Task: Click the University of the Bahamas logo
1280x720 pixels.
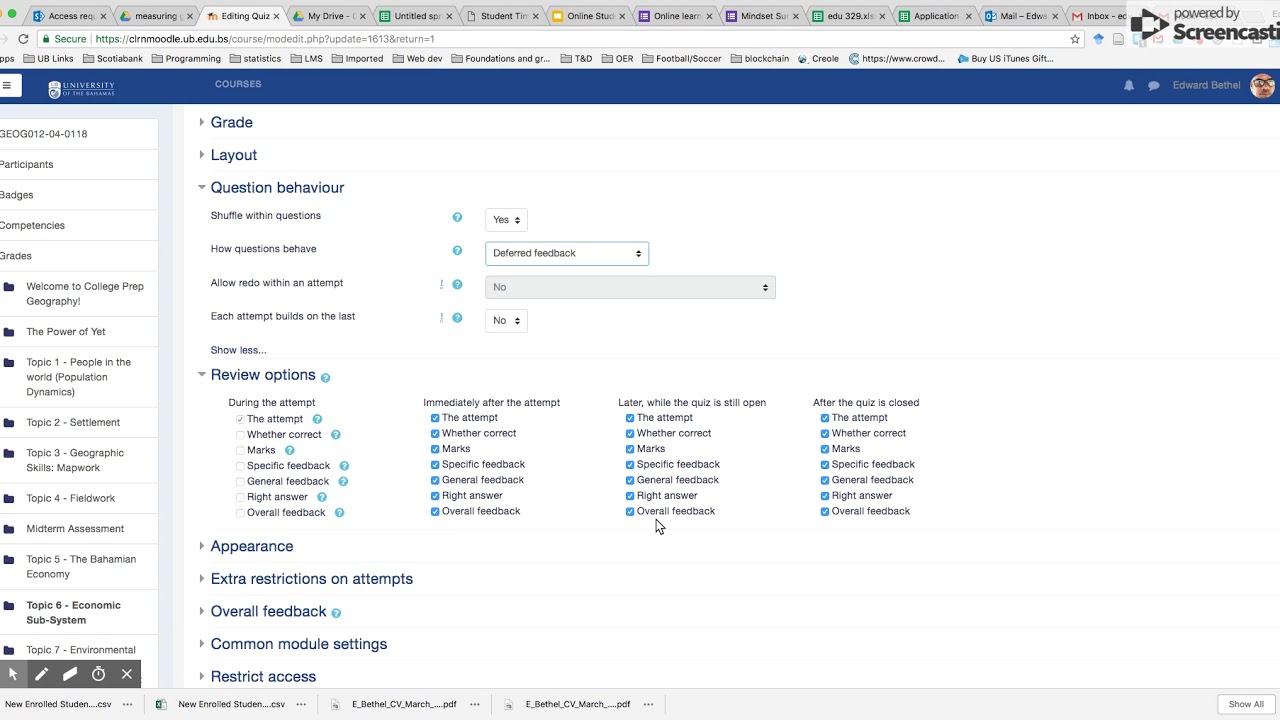Action: tap(81, 88)
